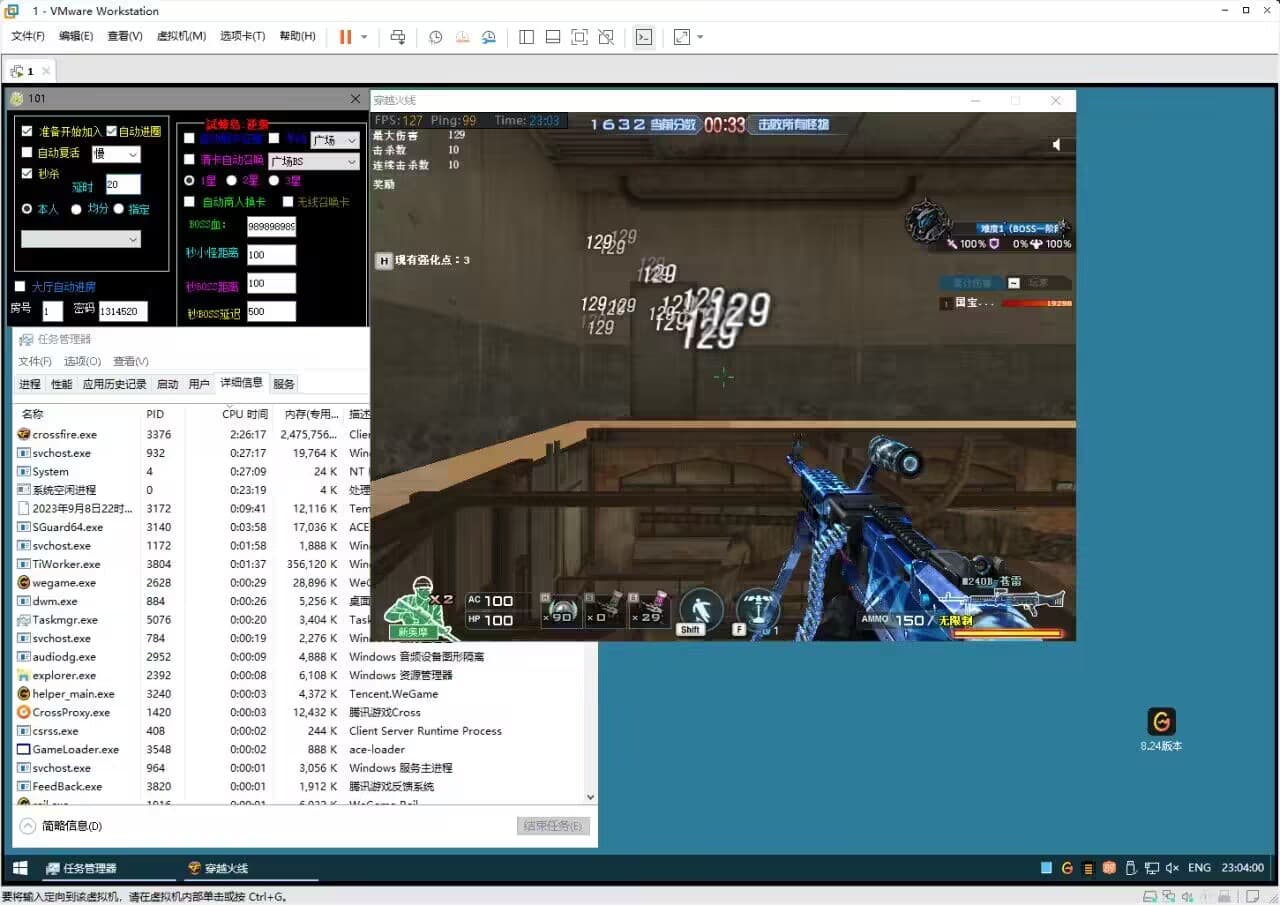Toggle Unity mode icon in VMware toolbar
Viewport: 1280px width, 905px height.
tap(606, 37)
